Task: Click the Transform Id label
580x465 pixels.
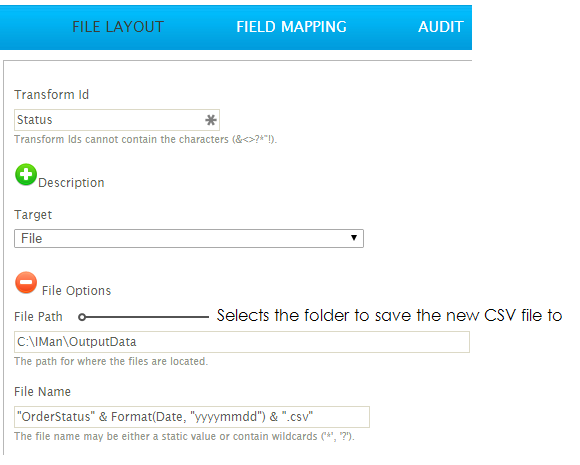Action: click(51, 95)
